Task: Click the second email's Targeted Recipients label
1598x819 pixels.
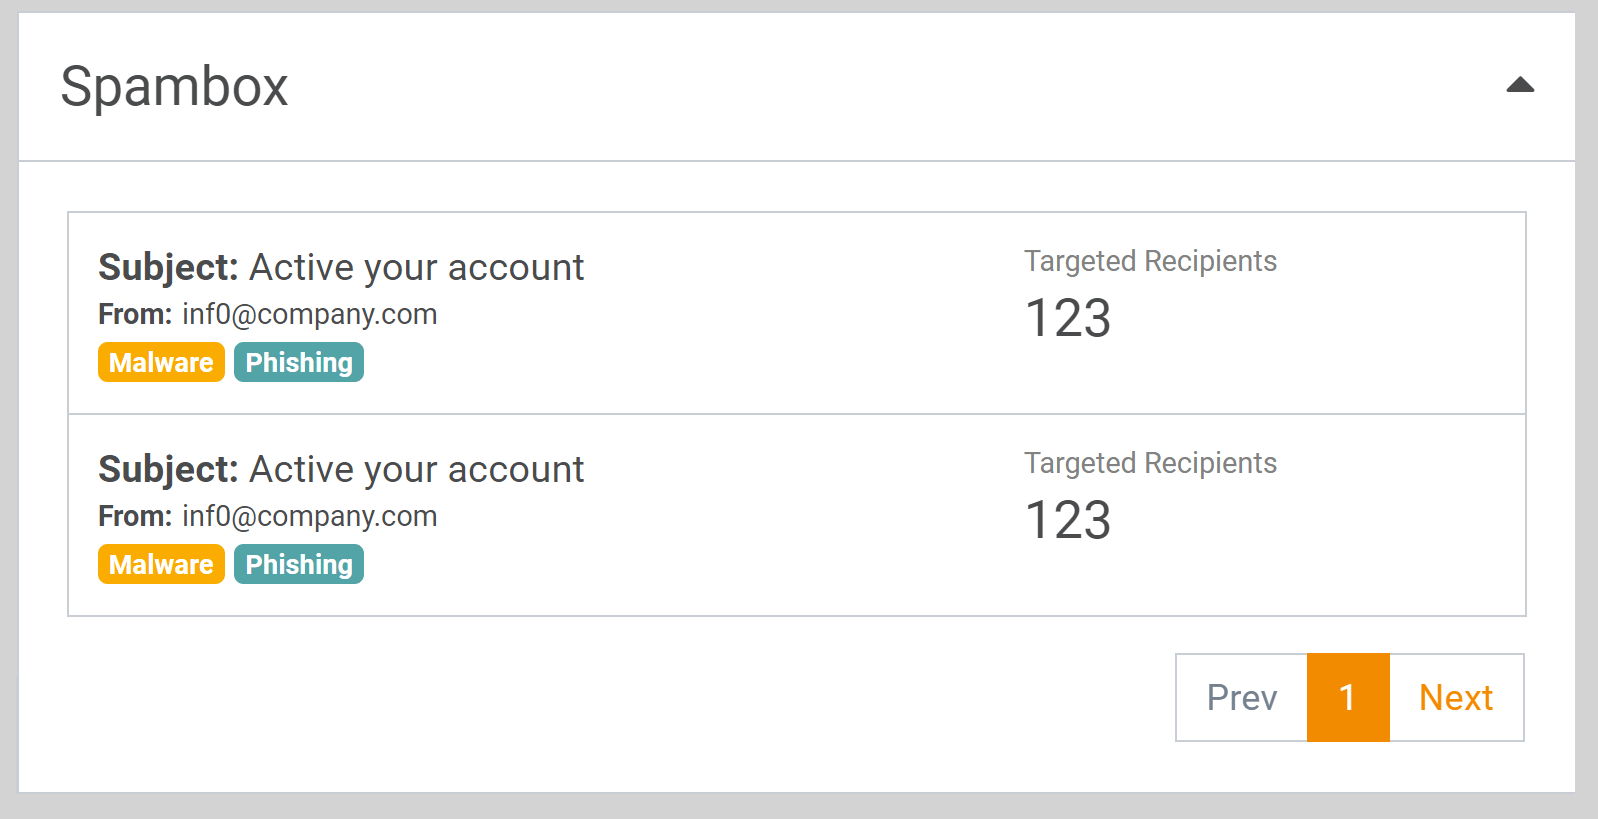Action: click(1150, 463)
